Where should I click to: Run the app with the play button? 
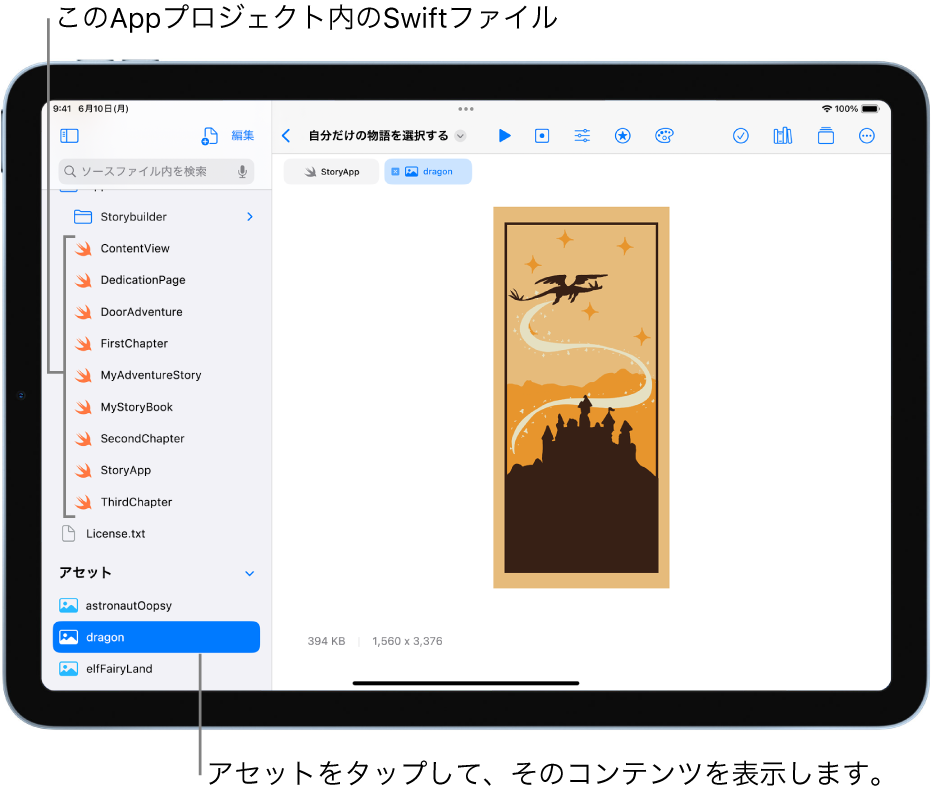tap(505, 136)
